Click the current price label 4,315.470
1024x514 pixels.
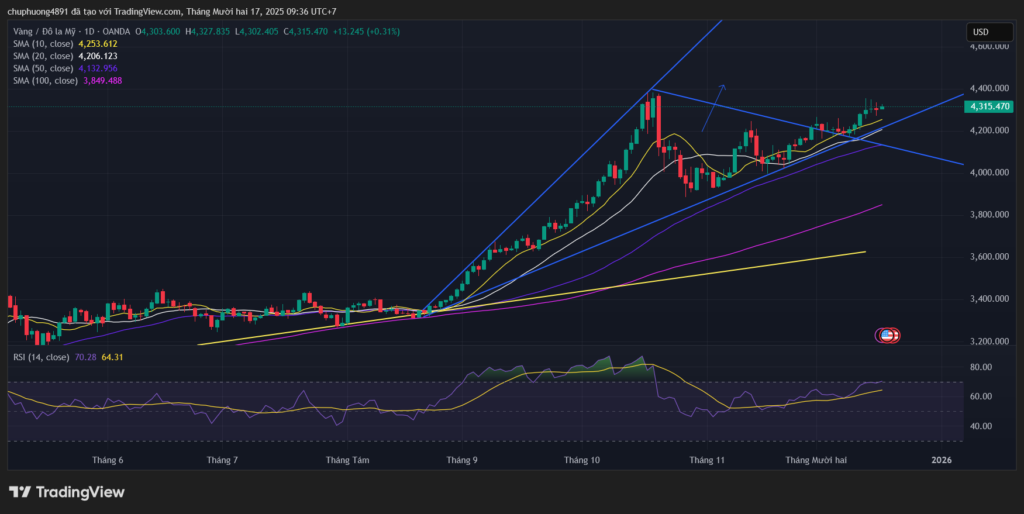(x=988, y=106)
